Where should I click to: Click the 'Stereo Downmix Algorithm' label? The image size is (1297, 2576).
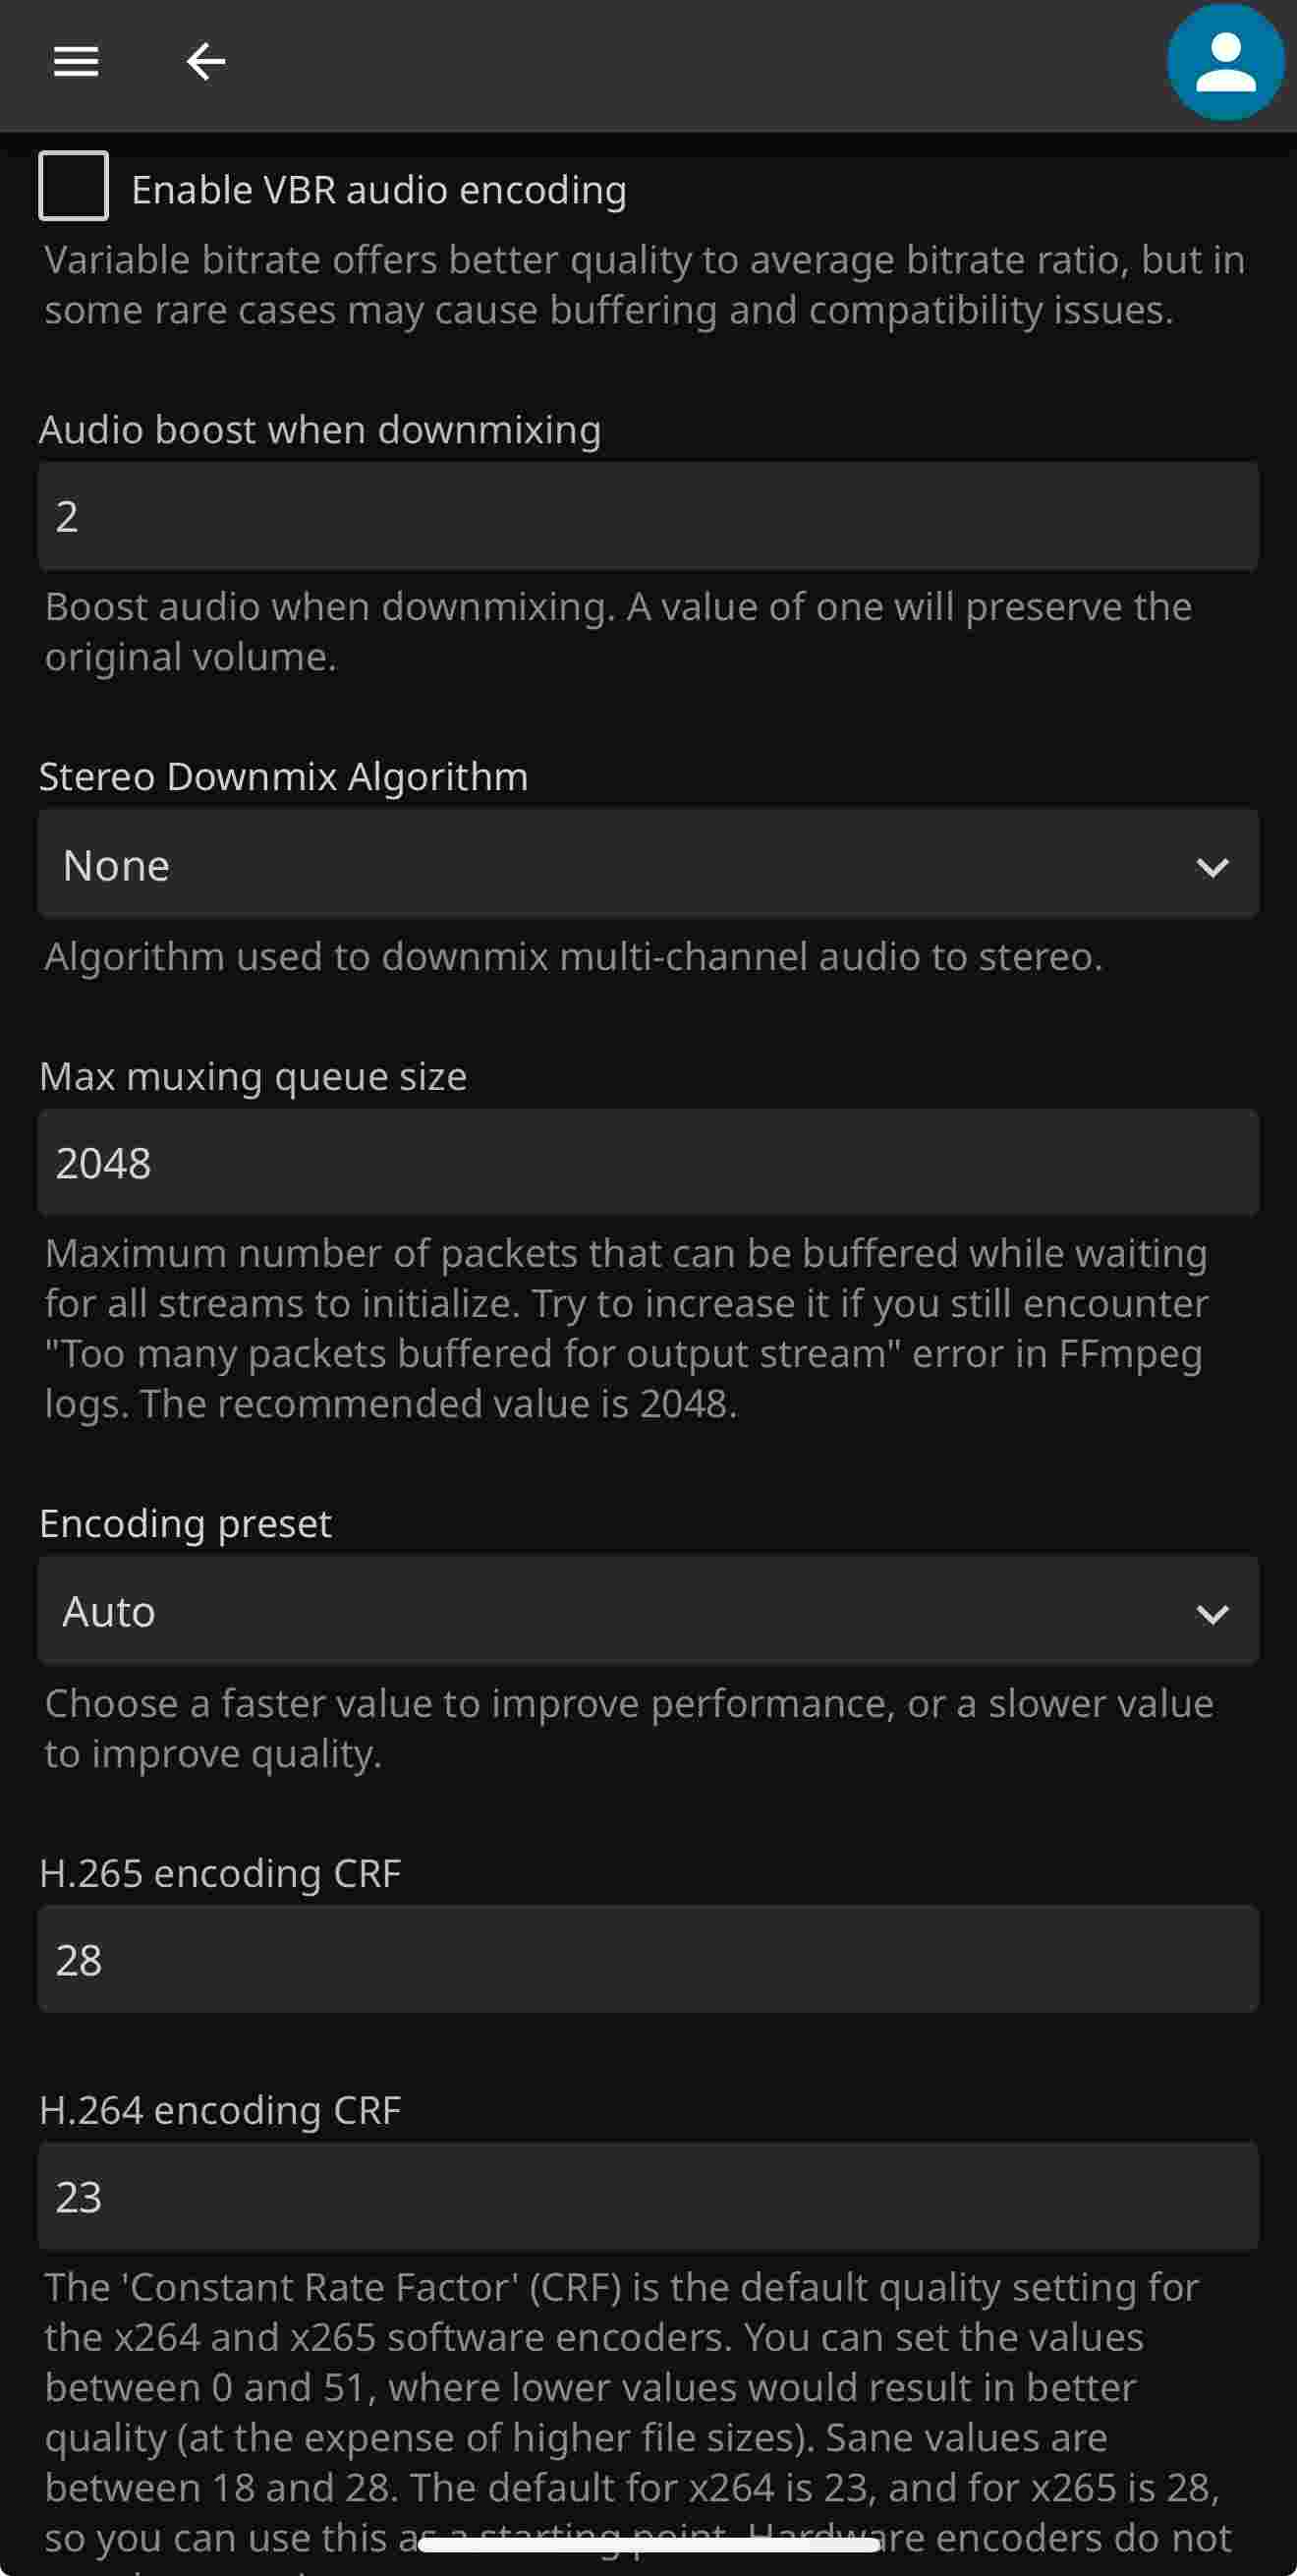[x=283, y=777]
